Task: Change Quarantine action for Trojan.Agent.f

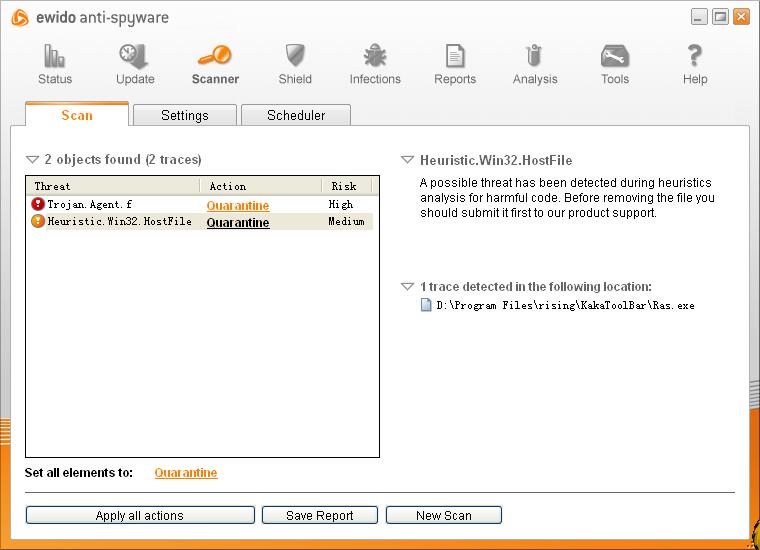Action: tap(238, 205)
